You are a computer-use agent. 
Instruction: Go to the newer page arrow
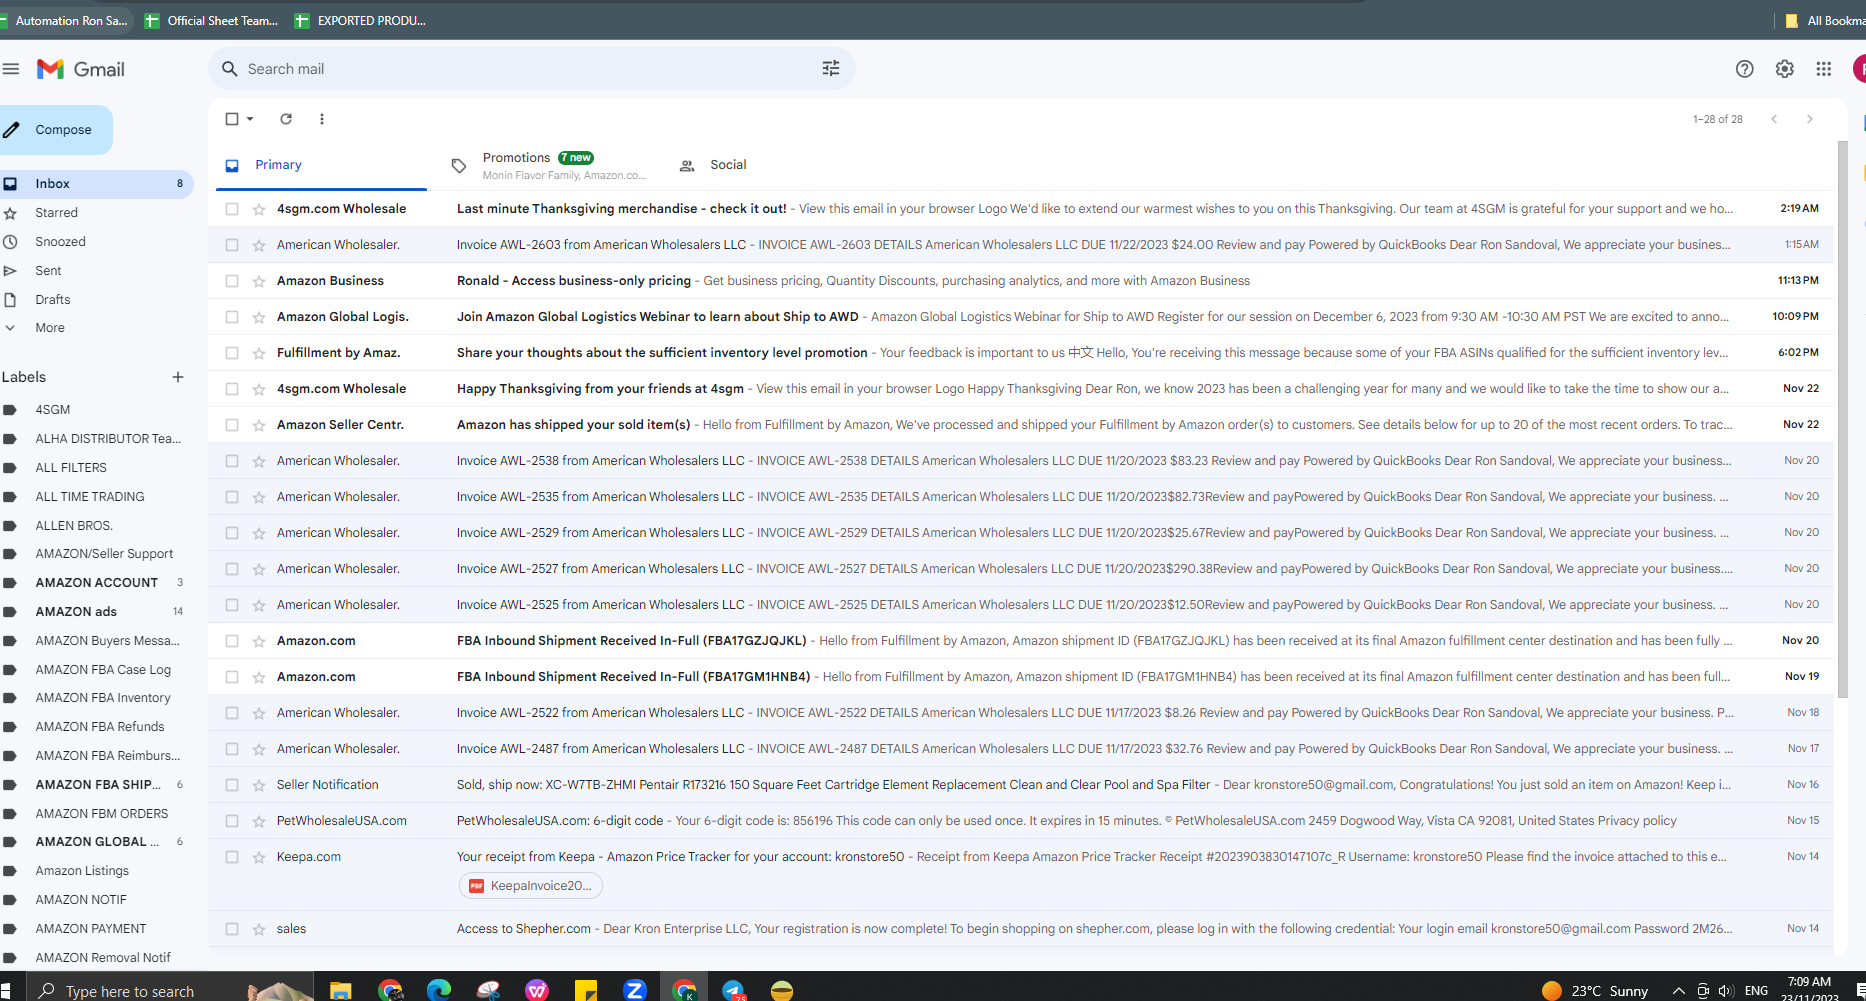tap(1774, 119)
